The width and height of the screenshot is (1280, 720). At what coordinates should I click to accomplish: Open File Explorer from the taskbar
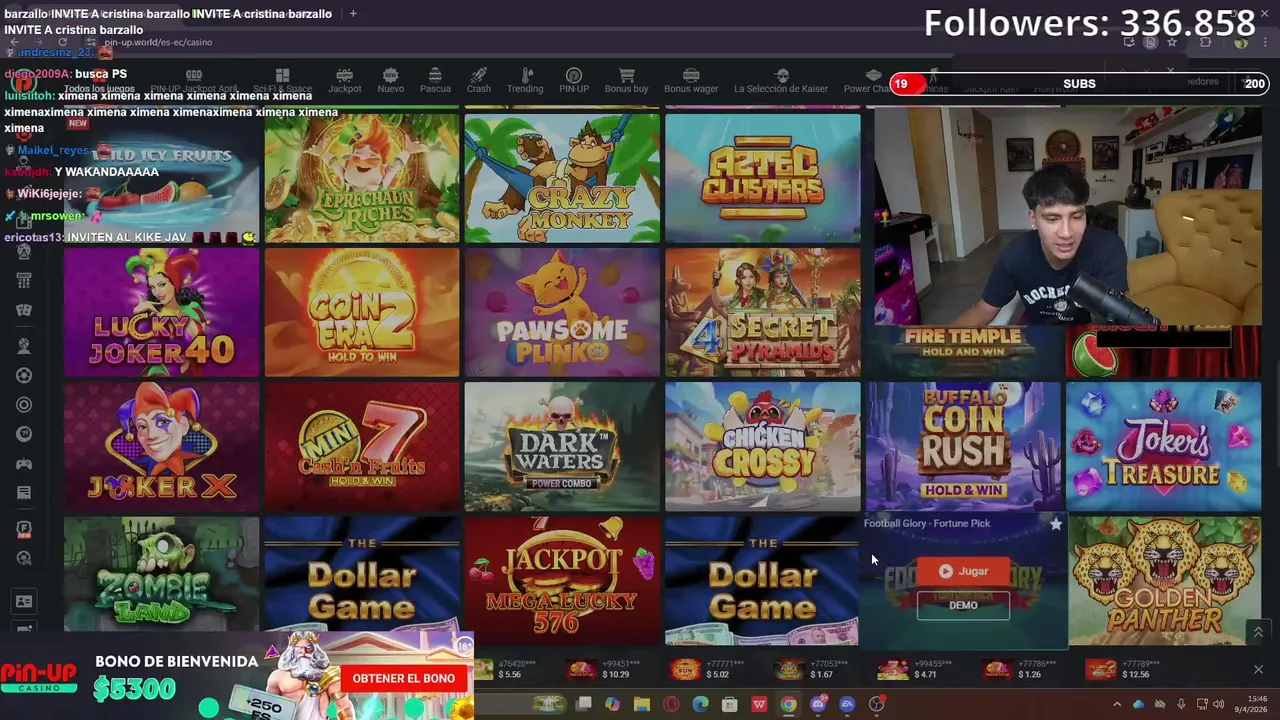(x=642, y=704)
